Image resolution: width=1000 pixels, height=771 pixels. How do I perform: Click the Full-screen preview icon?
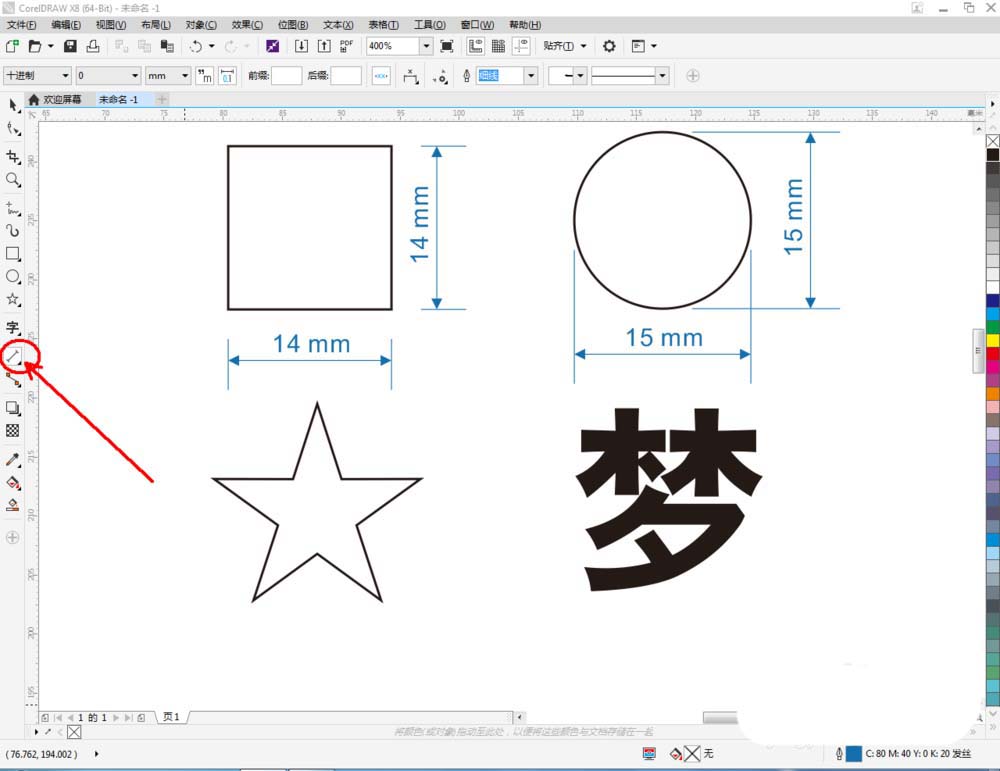point(447,46)
